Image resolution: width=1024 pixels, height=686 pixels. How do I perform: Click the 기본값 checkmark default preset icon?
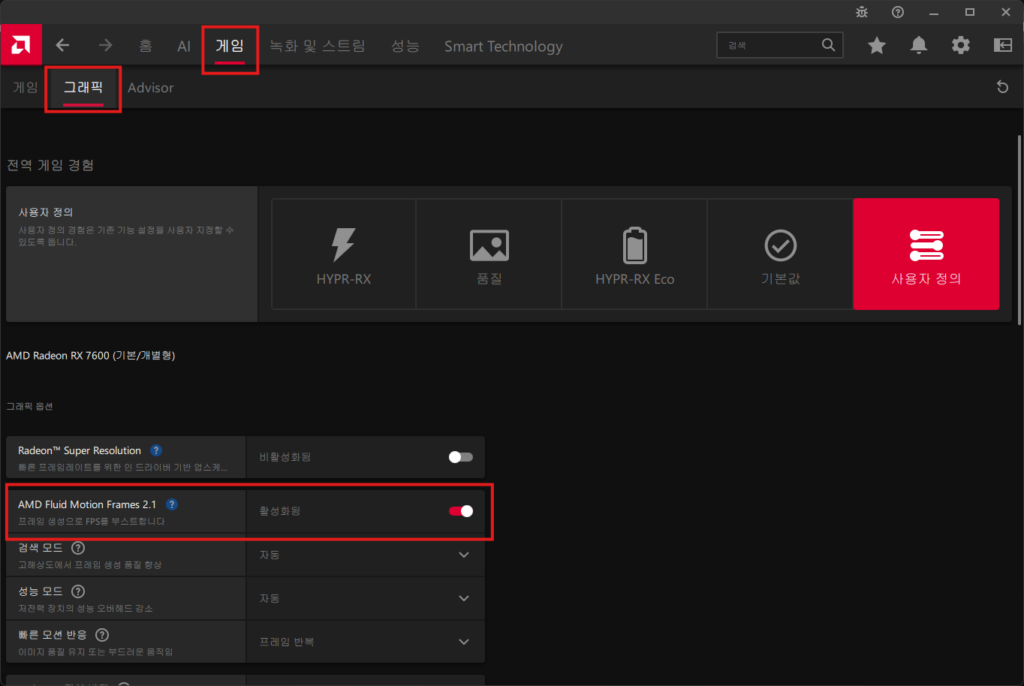(780, 243)
